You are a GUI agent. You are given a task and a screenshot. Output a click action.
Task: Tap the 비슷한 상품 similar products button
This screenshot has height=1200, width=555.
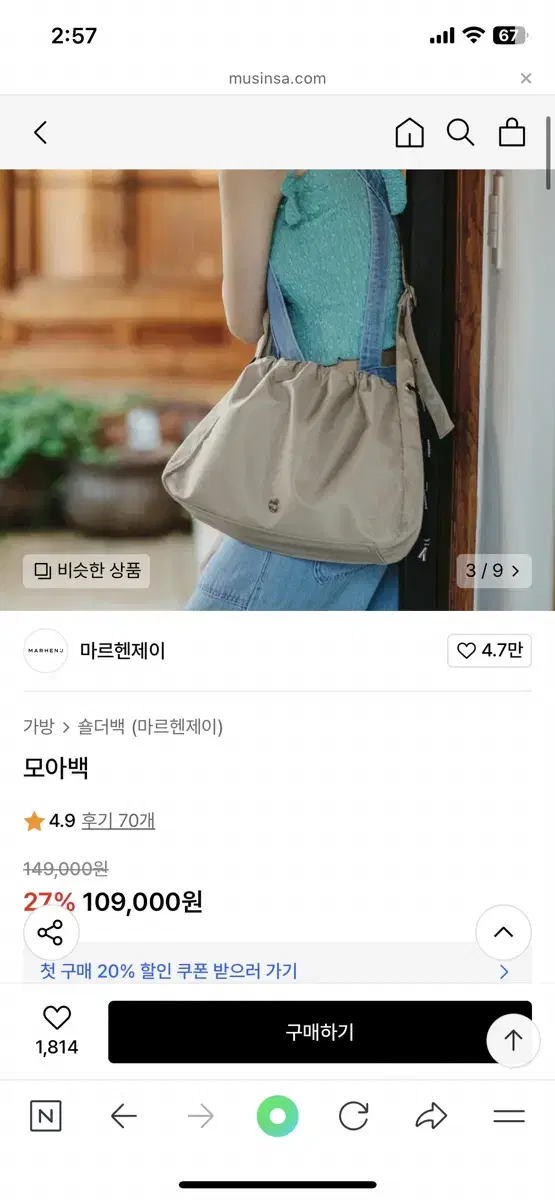pos(87,571)
